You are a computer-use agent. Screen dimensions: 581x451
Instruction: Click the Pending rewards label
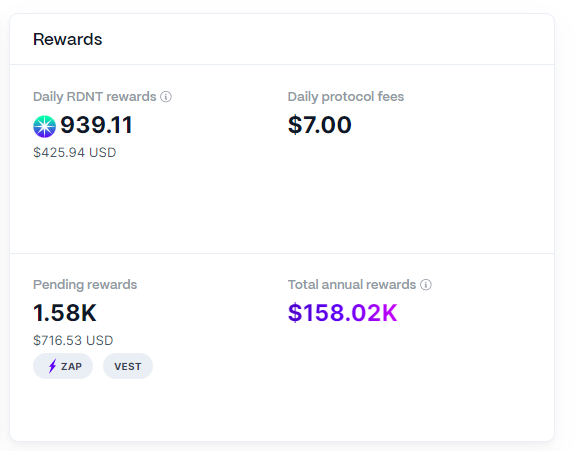tap(85, 285)
